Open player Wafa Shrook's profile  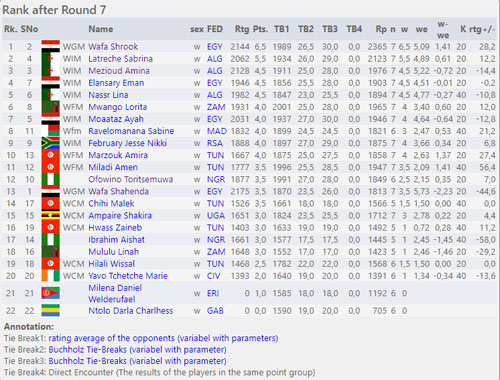point(113,47)
